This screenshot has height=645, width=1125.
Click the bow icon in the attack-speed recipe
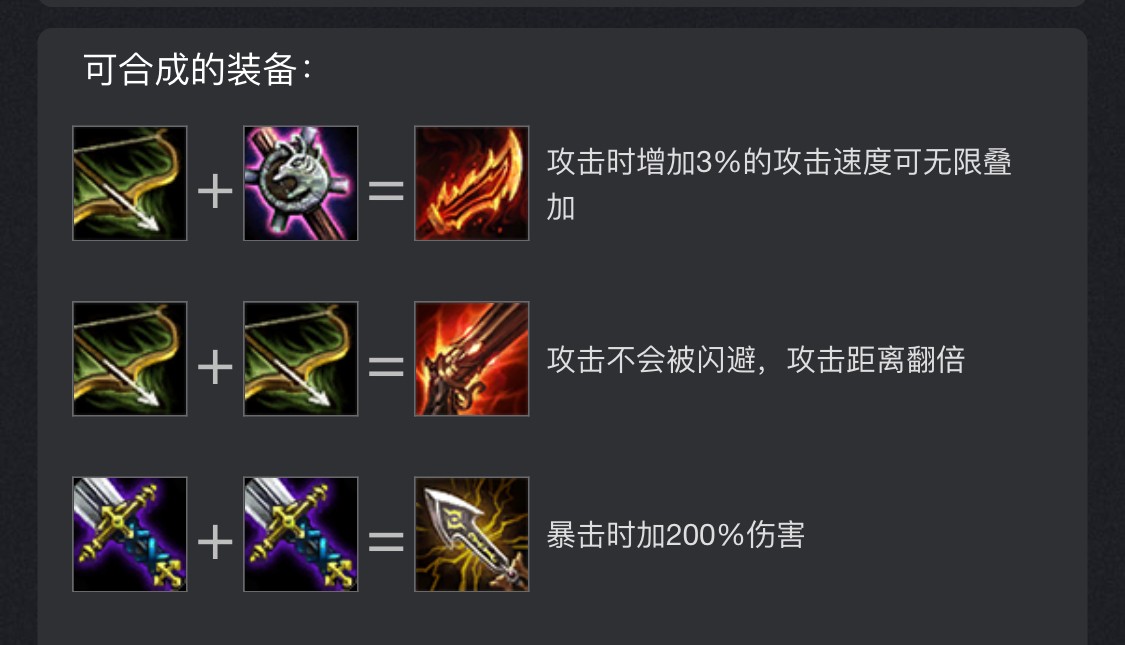click(x=130, y=183)
